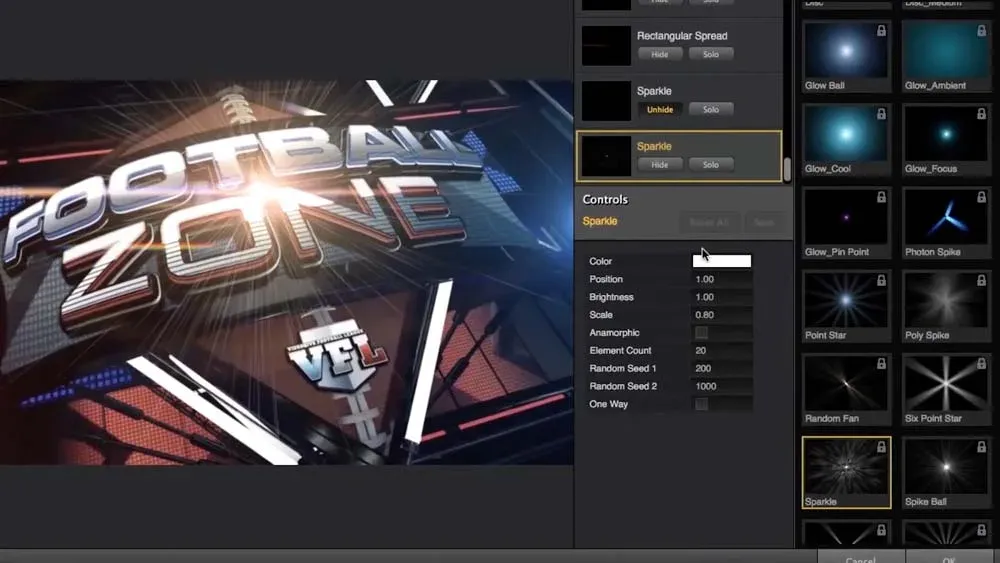The width and height of the screenshot is (1000, 563).
Task: Click the selected Sparkle element thumbnail
Action: pyautogui.click(x=606, y=156)
